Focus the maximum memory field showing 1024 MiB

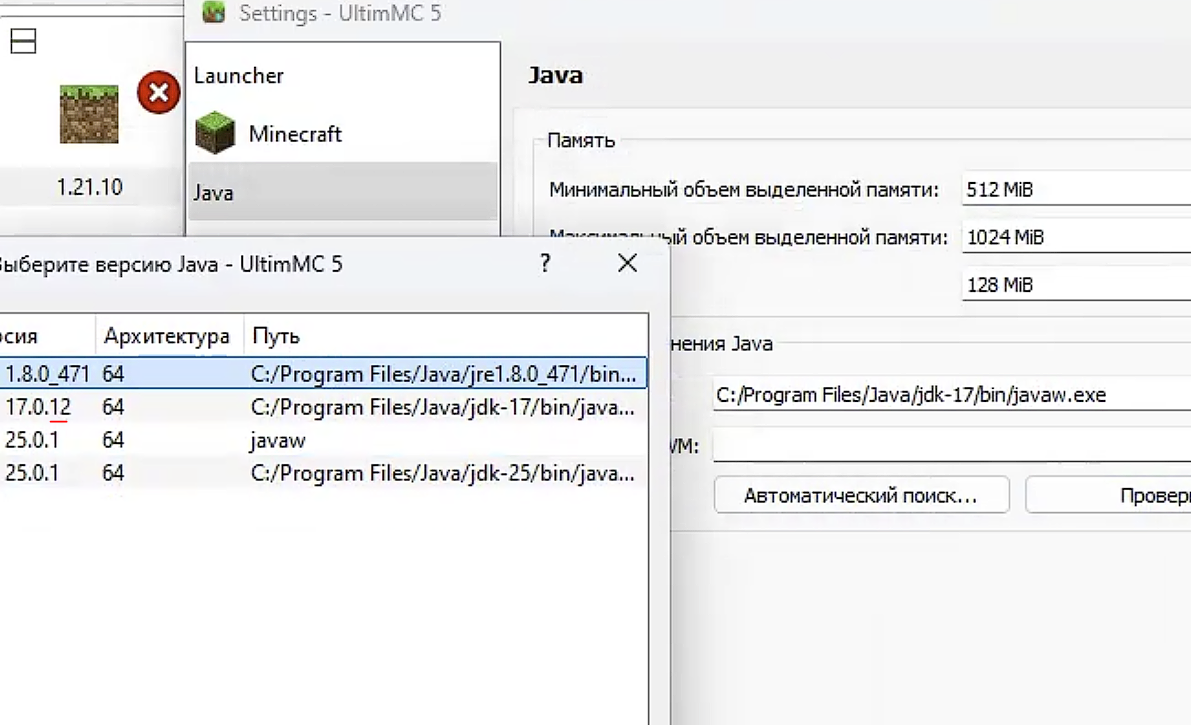(x=1075, y=237)
